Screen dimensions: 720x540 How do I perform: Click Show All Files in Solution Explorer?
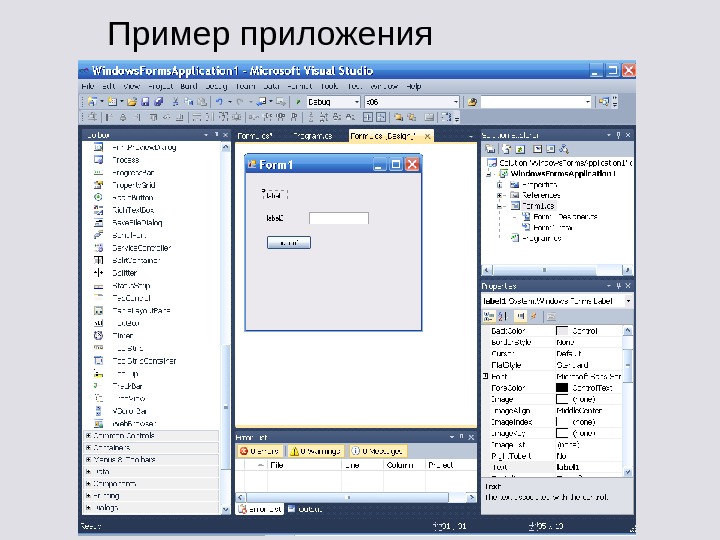pyautogui.click(x=506, y=149)
